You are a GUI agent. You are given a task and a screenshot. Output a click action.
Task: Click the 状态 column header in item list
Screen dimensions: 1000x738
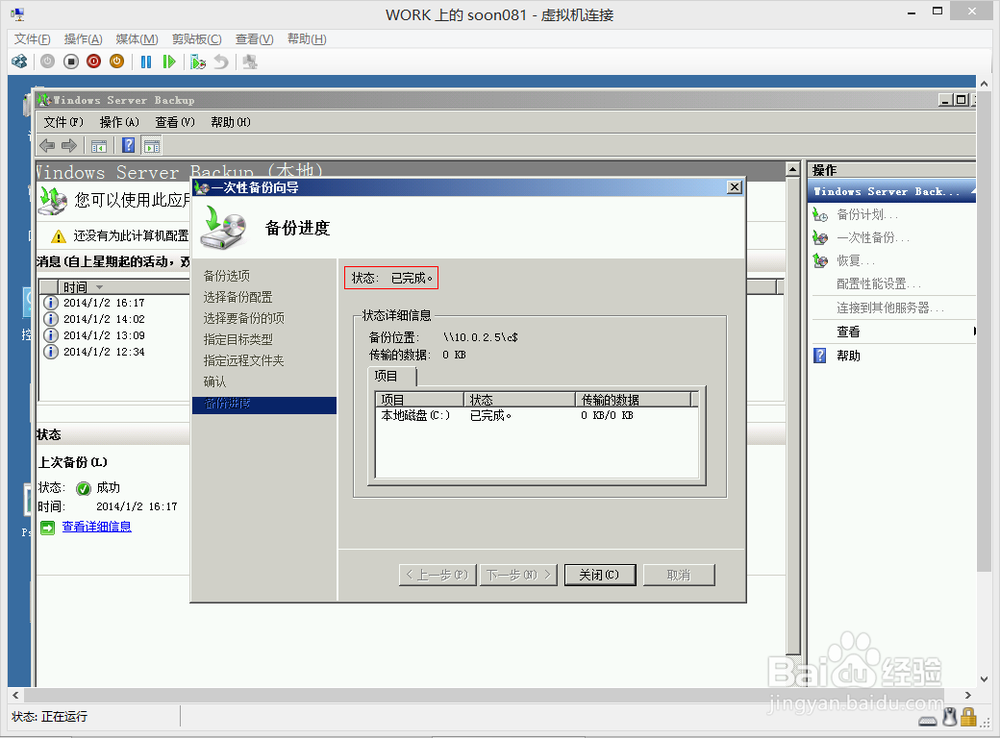(520, 399)
